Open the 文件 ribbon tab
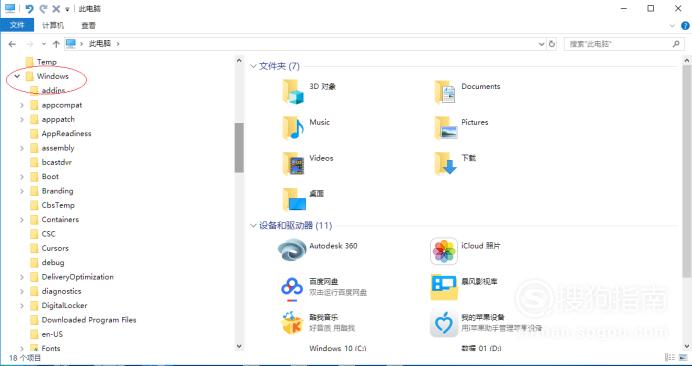The height and width of the screenshot is (366, 692). pos(17,25)
